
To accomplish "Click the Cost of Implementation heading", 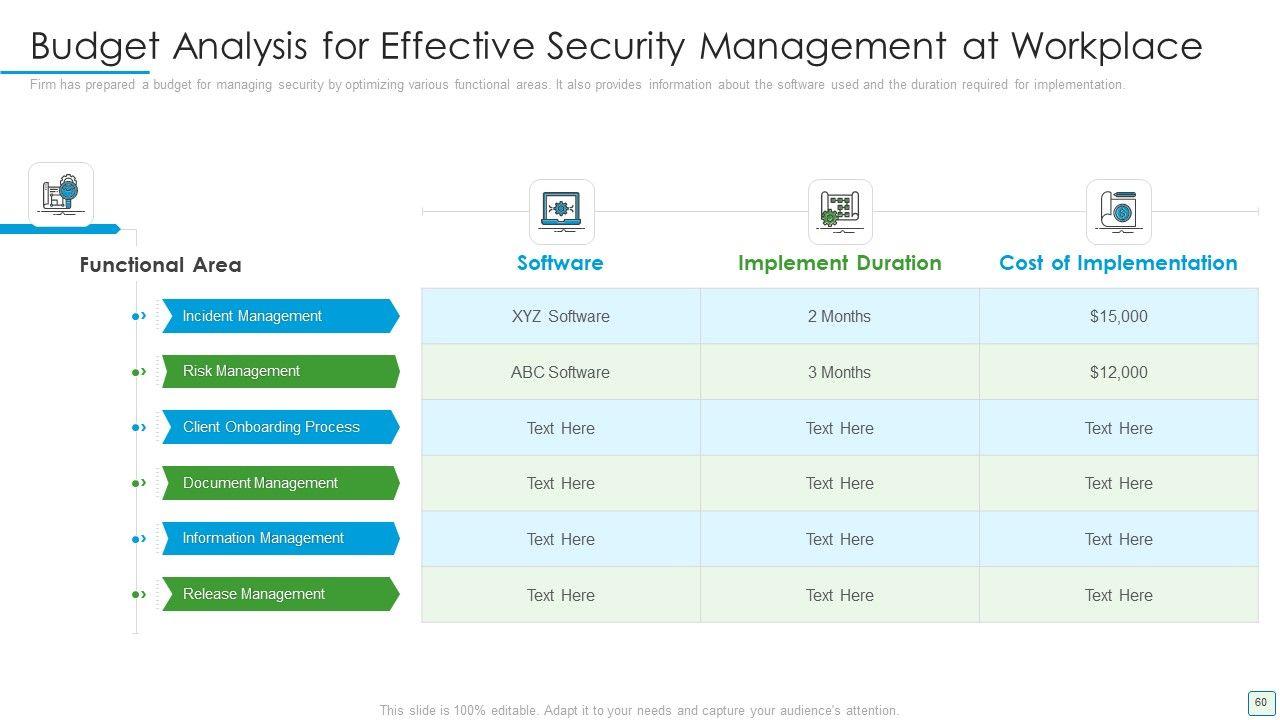I will tap(1118, 263).
